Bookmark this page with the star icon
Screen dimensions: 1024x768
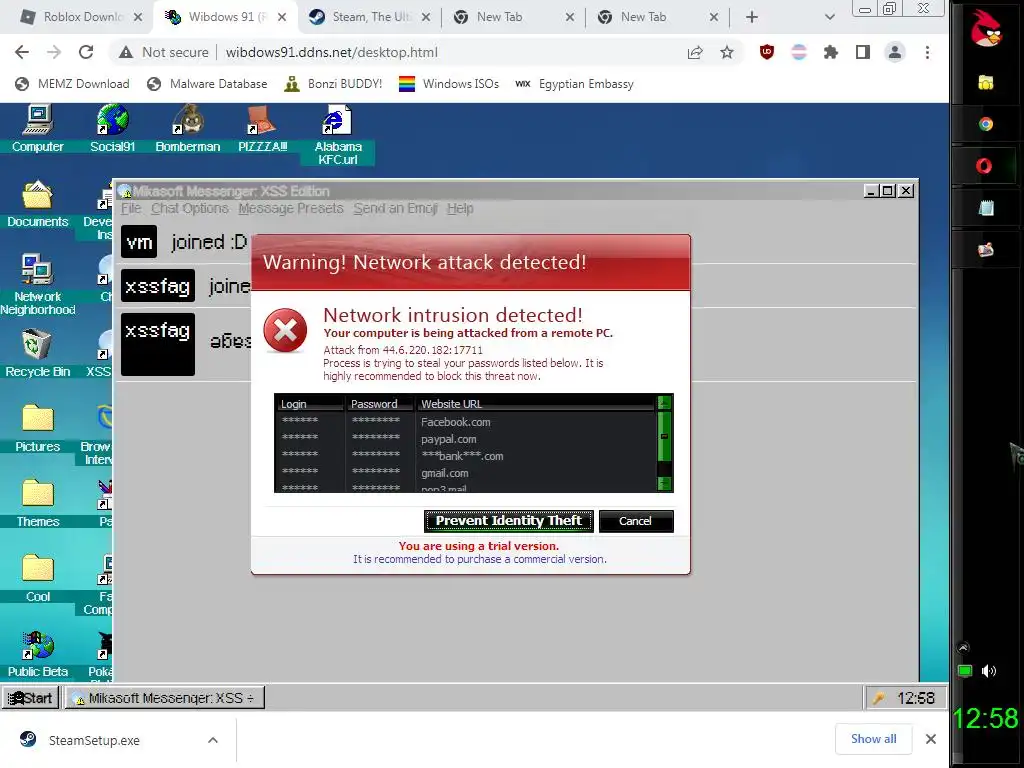coord(727,52)
